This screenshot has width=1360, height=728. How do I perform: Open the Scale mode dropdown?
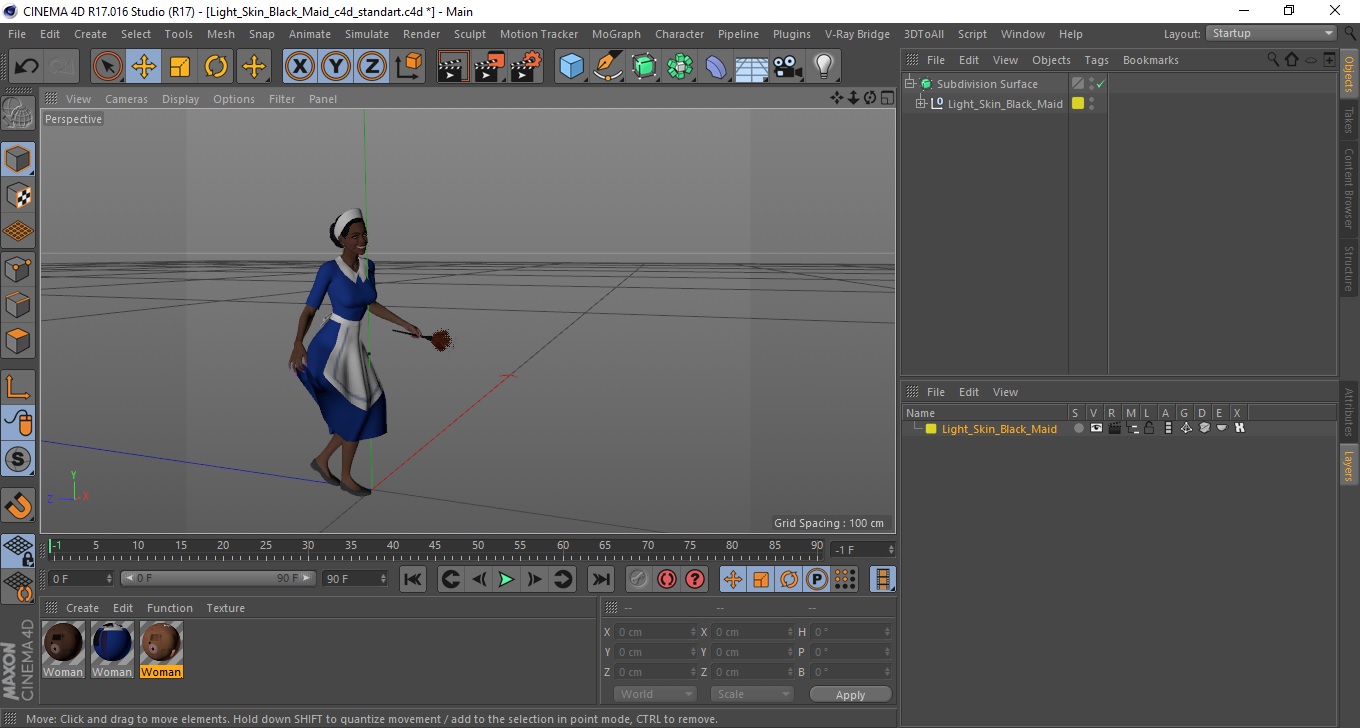pyautogui.click(x=752, y=694)
